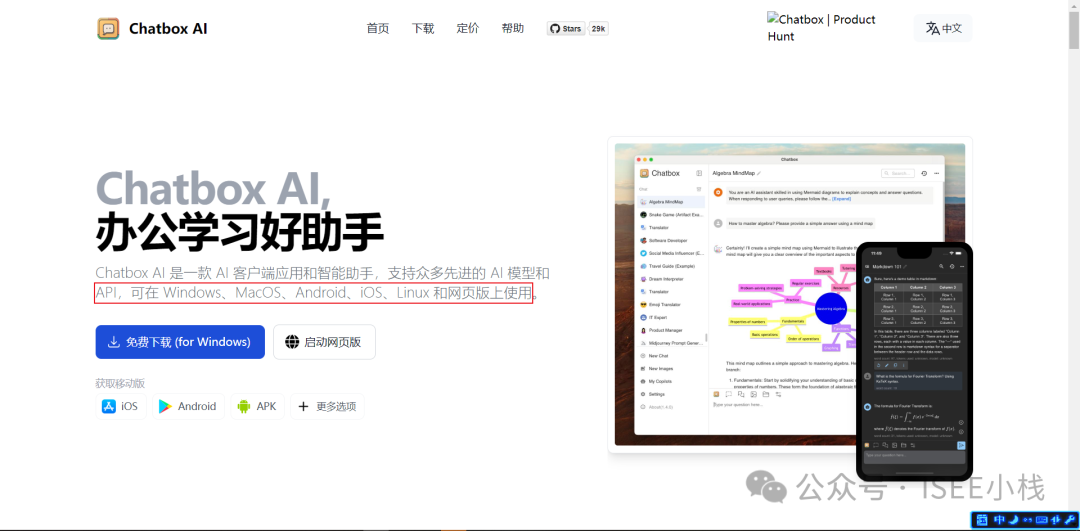
Task: Download the APK version
Action: [257, 406]
